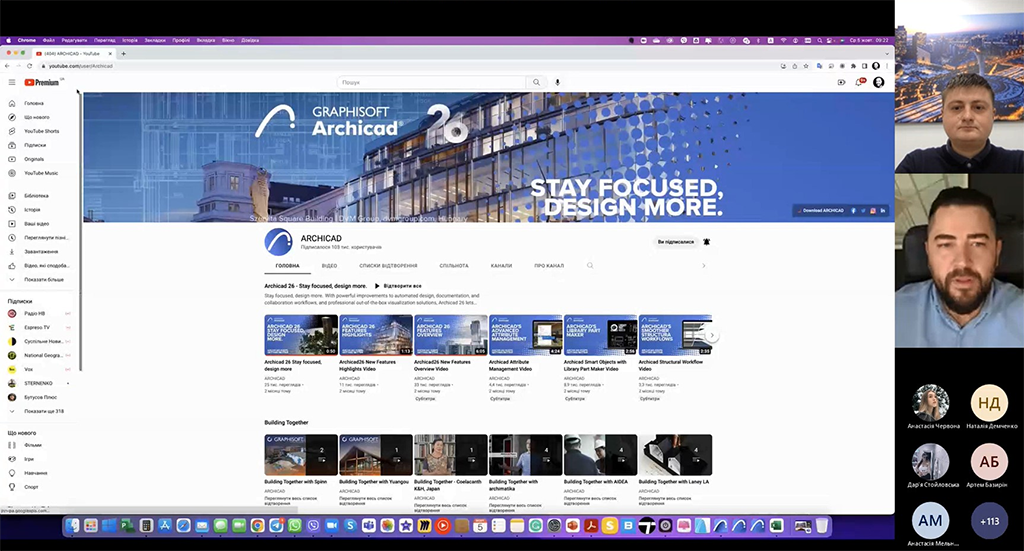Open YouTube Music in the sidebar

[x=39, y=173]
